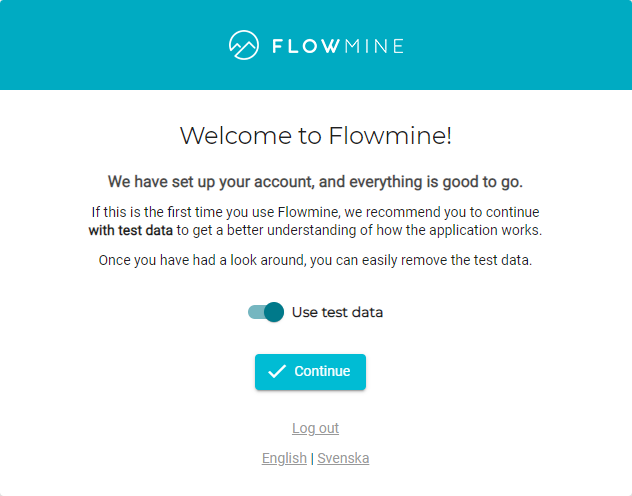This screenshot has width=632, height=496.
Task: Click the 'Once you have had a look around' sentence
Action: (x=315, y=260)
